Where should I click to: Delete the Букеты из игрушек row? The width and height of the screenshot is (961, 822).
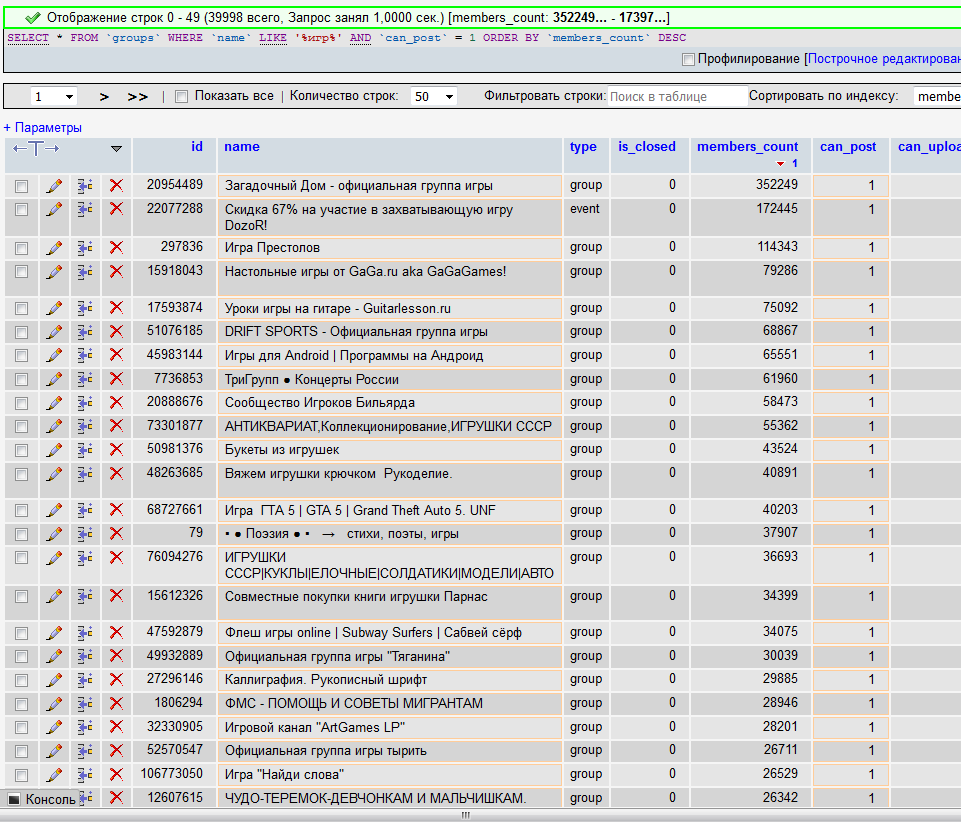(116, 449)
